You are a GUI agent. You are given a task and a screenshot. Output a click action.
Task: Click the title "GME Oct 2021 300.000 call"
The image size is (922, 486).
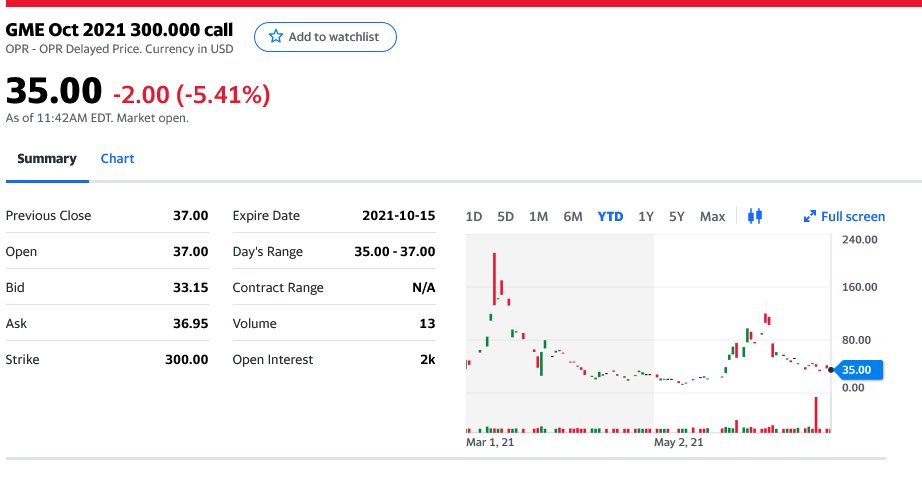[119, 29]
